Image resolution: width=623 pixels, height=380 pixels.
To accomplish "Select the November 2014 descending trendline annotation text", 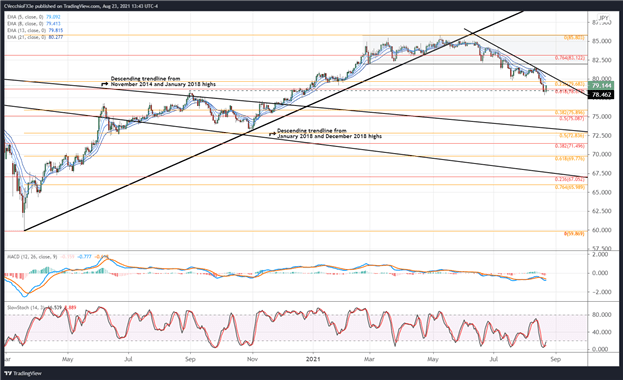I will (x=163, y=81).
